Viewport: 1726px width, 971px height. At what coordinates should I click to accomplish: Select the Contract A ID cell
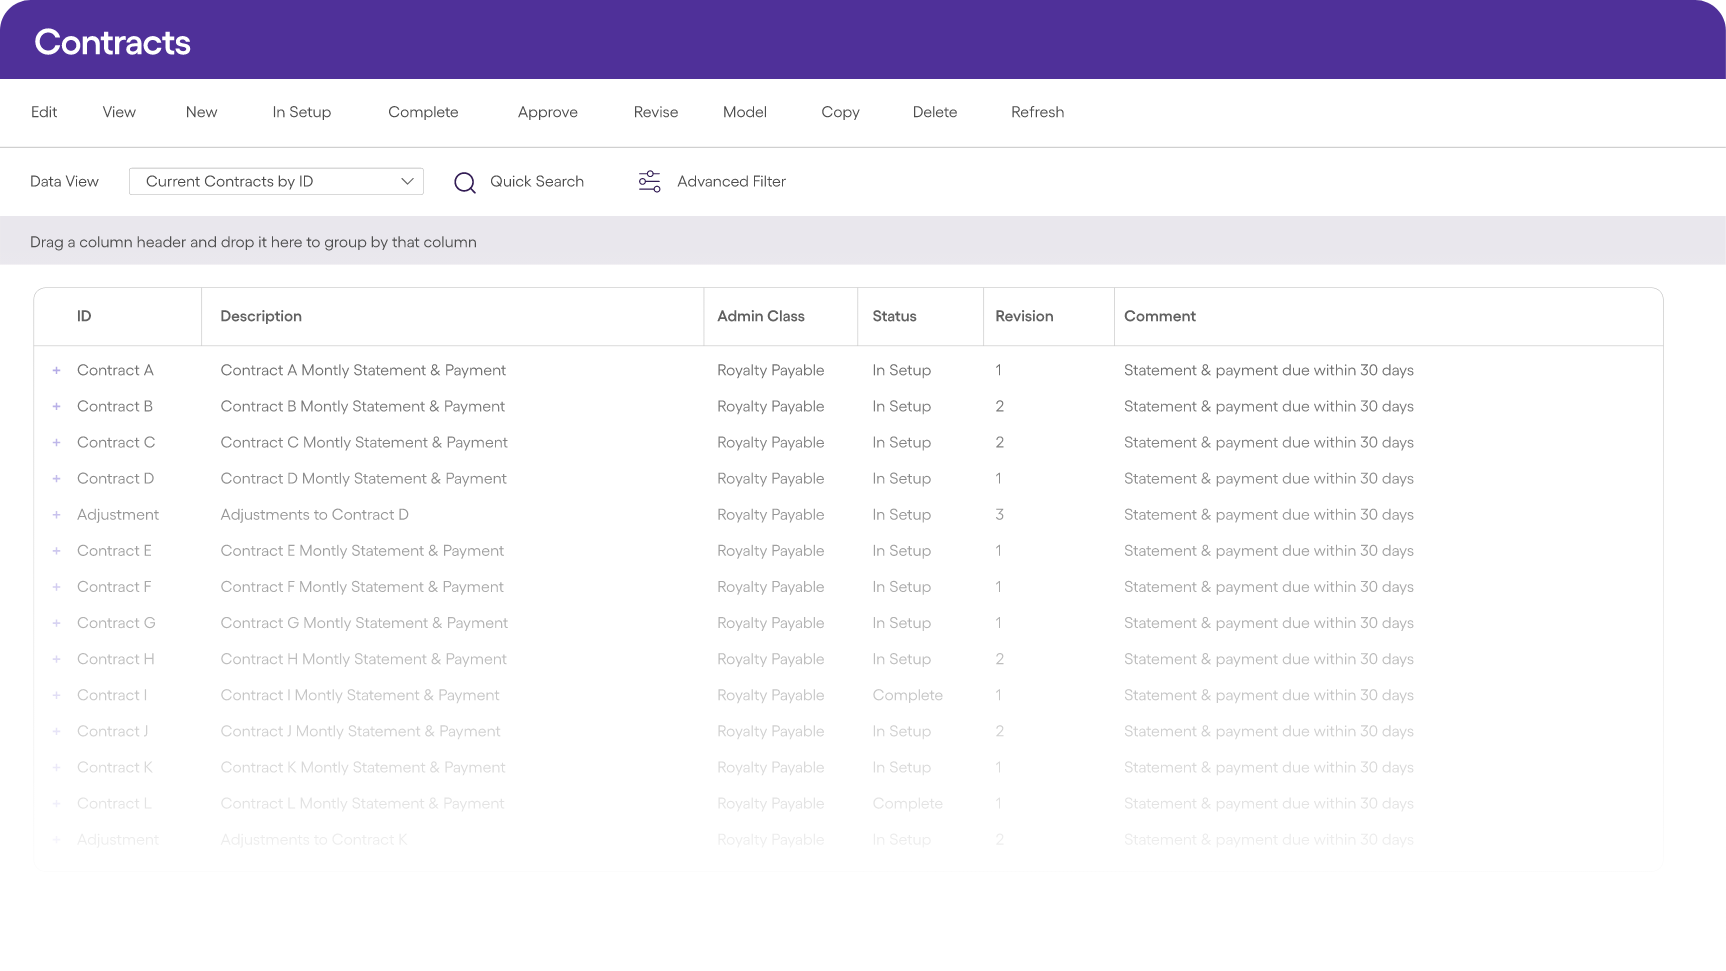tap(115, 370)
